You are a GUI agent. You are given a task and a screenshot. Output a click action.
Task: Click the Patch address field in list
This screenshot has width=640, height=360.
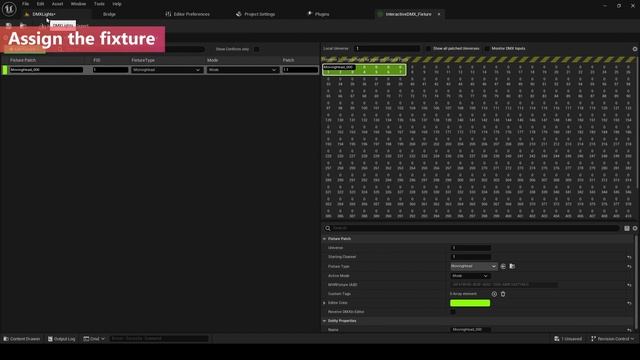tap(300, 70)
